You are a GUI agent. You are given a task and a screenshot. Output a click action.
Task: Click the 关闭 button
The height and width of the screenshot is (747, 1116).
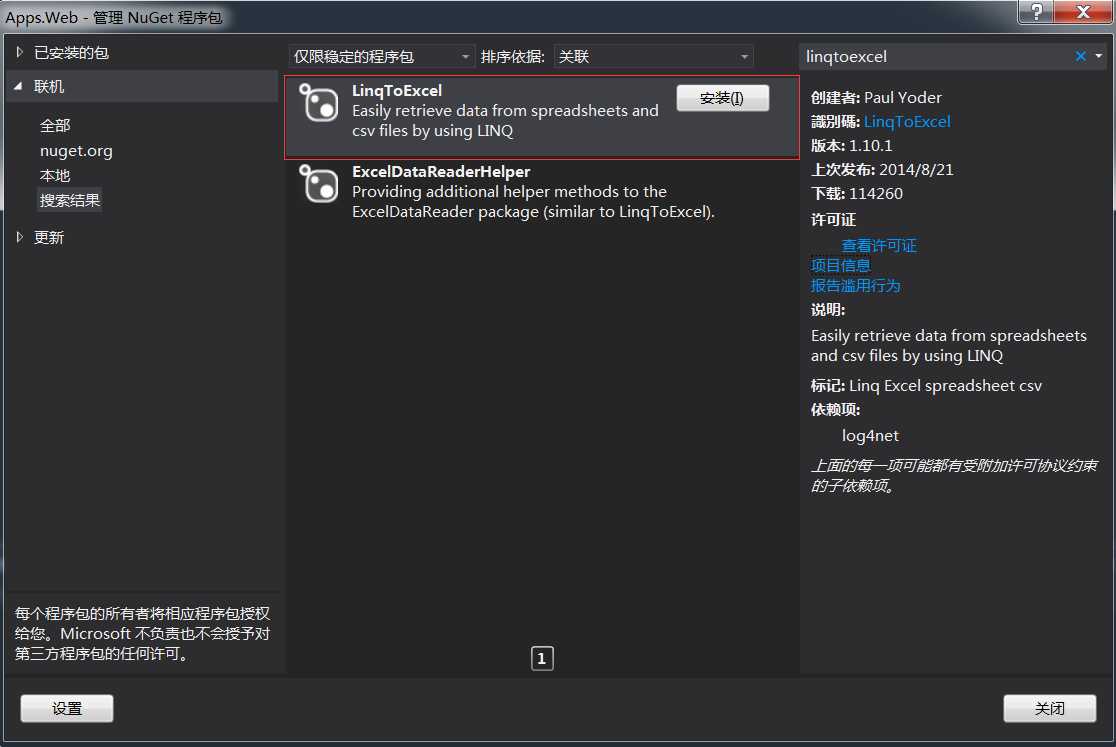tap(1050, 709)
